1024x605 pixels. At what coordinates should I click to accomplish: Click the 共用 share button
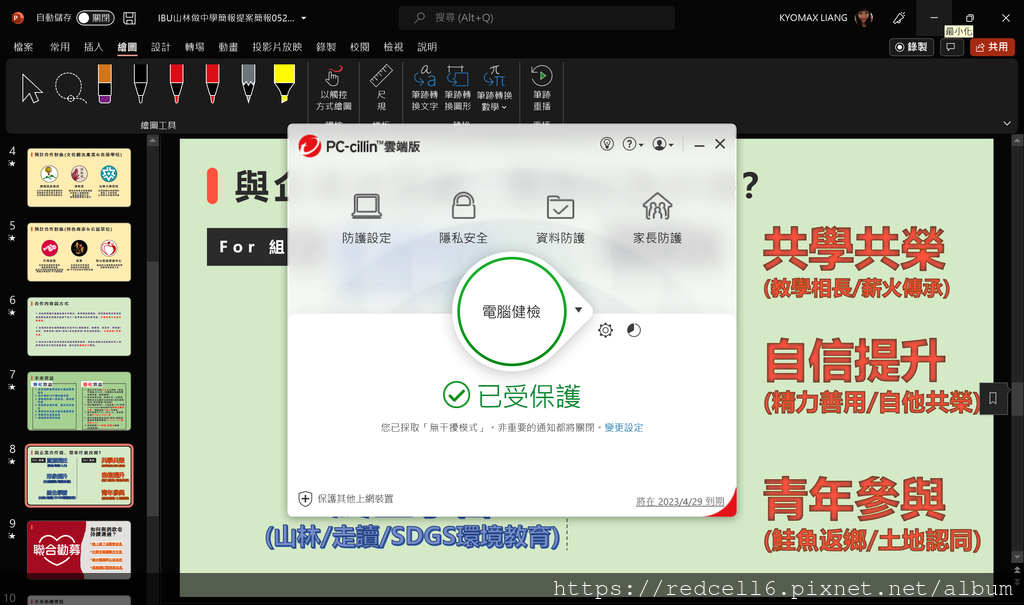coord(992,47)
